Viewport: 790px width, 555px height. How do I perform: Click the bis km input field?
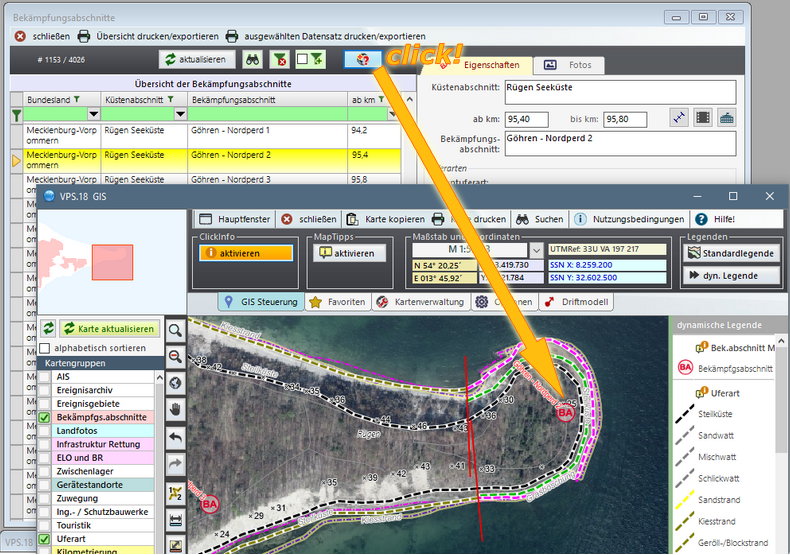[625, 119]
